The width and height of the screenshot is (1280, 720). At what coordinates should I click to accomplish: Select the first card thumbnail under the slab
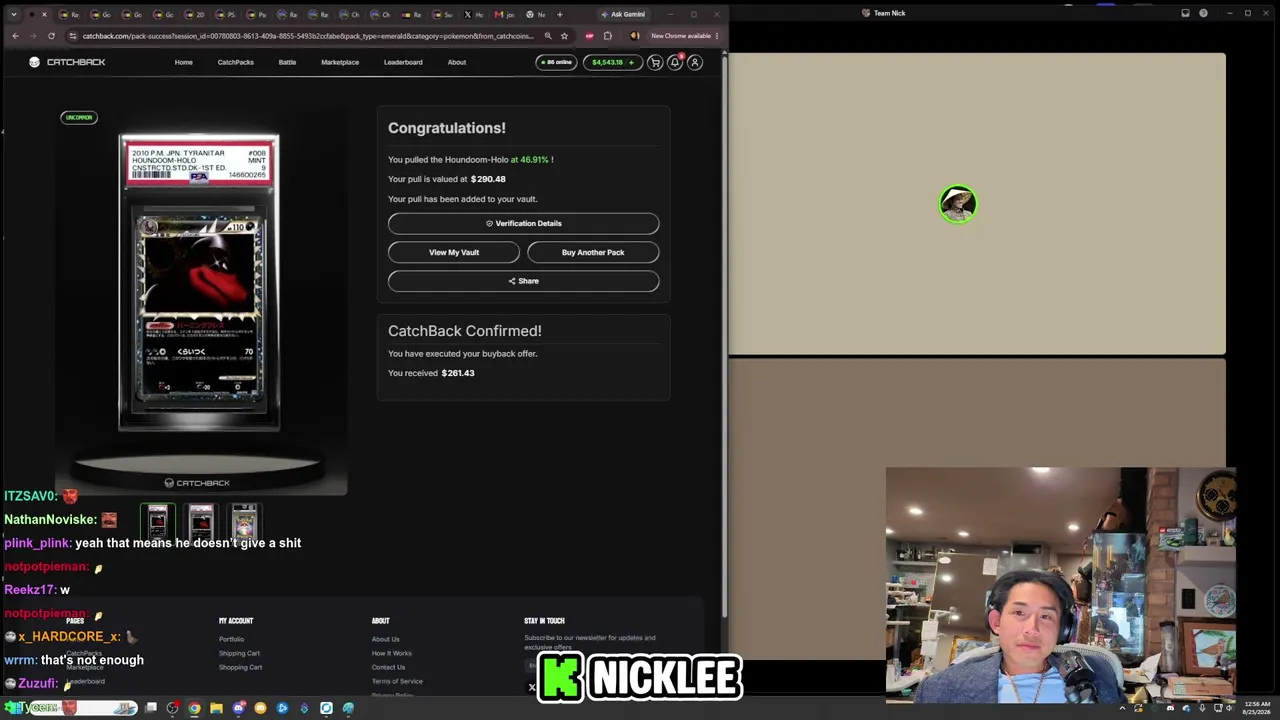tap(157, 521)
